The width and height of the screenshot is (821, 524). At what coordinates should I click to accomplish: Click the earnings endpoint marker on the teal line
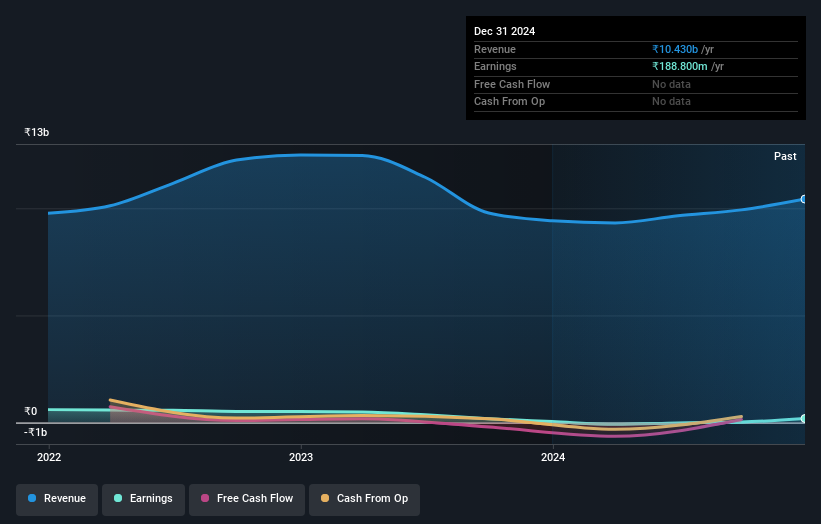point(803,418)
